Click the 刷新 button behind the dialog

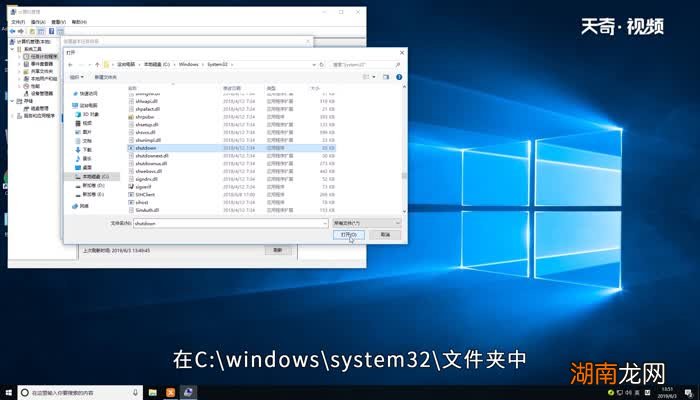[278, 250]
